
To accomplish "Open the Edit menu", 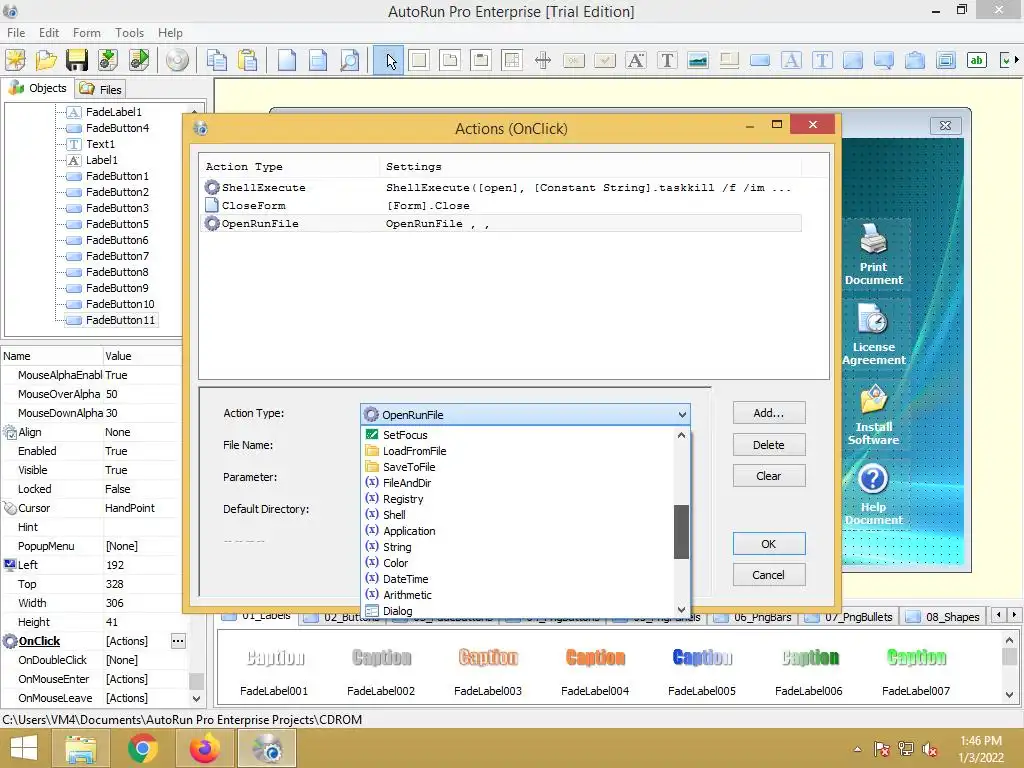I will 48,33.
